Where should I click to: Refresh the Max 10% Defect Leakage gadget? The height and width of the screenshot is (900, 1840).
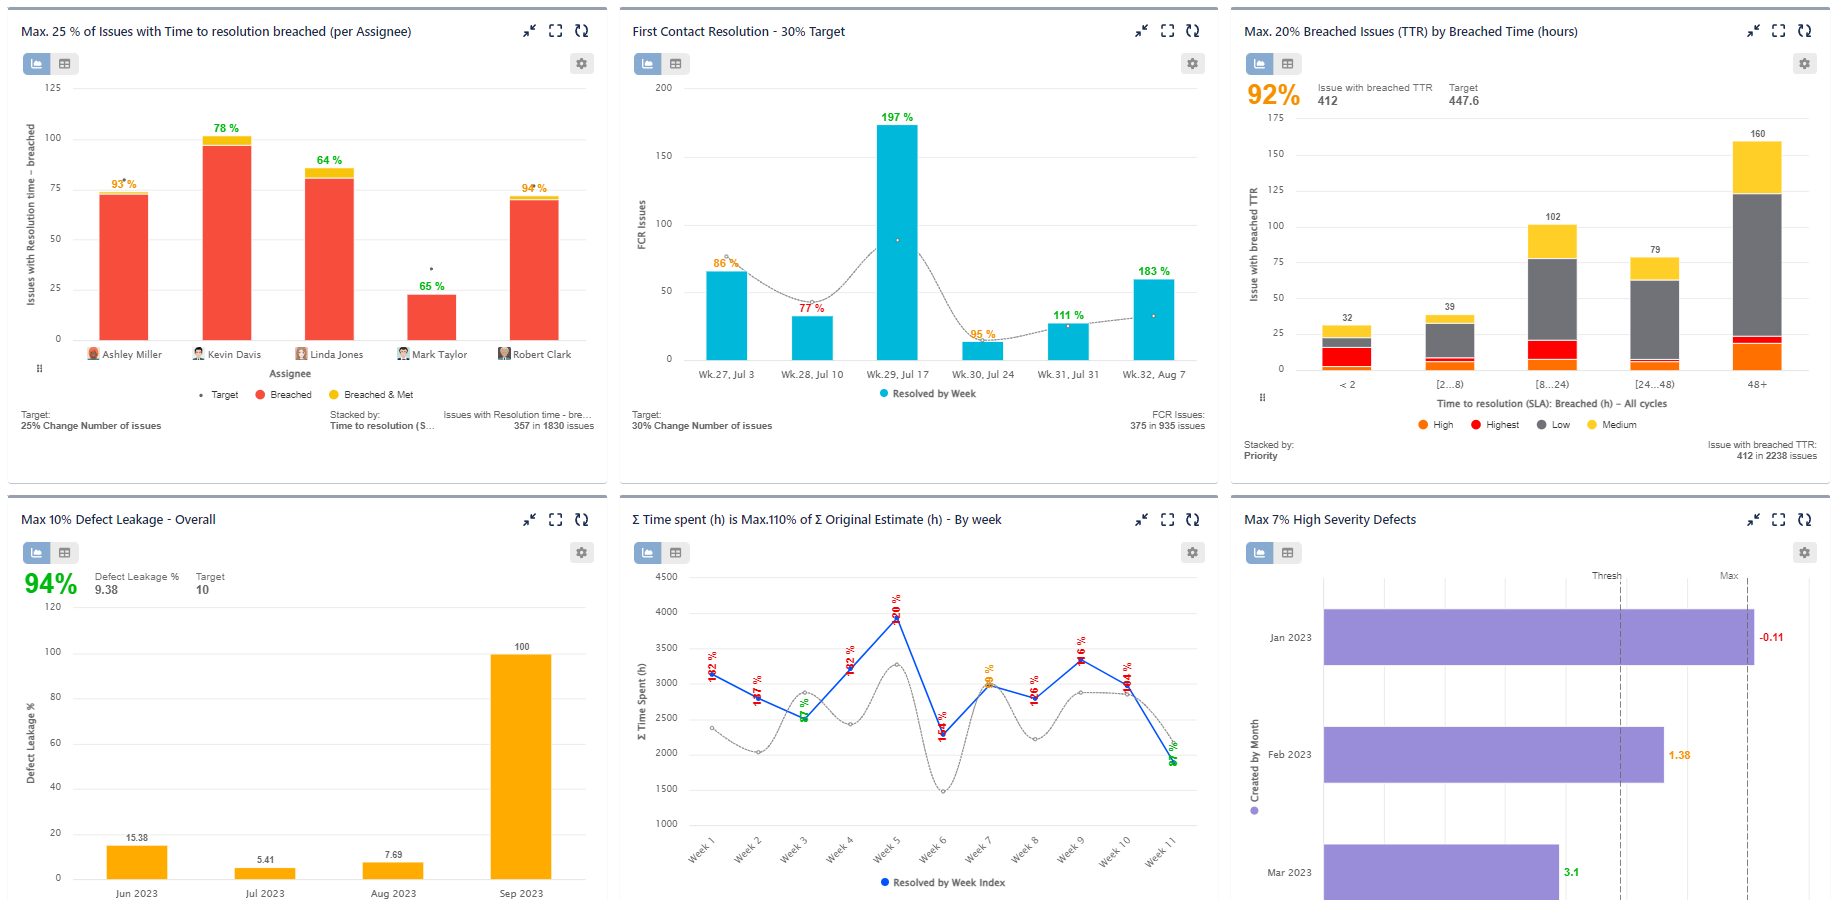click(x=581, y=520)
